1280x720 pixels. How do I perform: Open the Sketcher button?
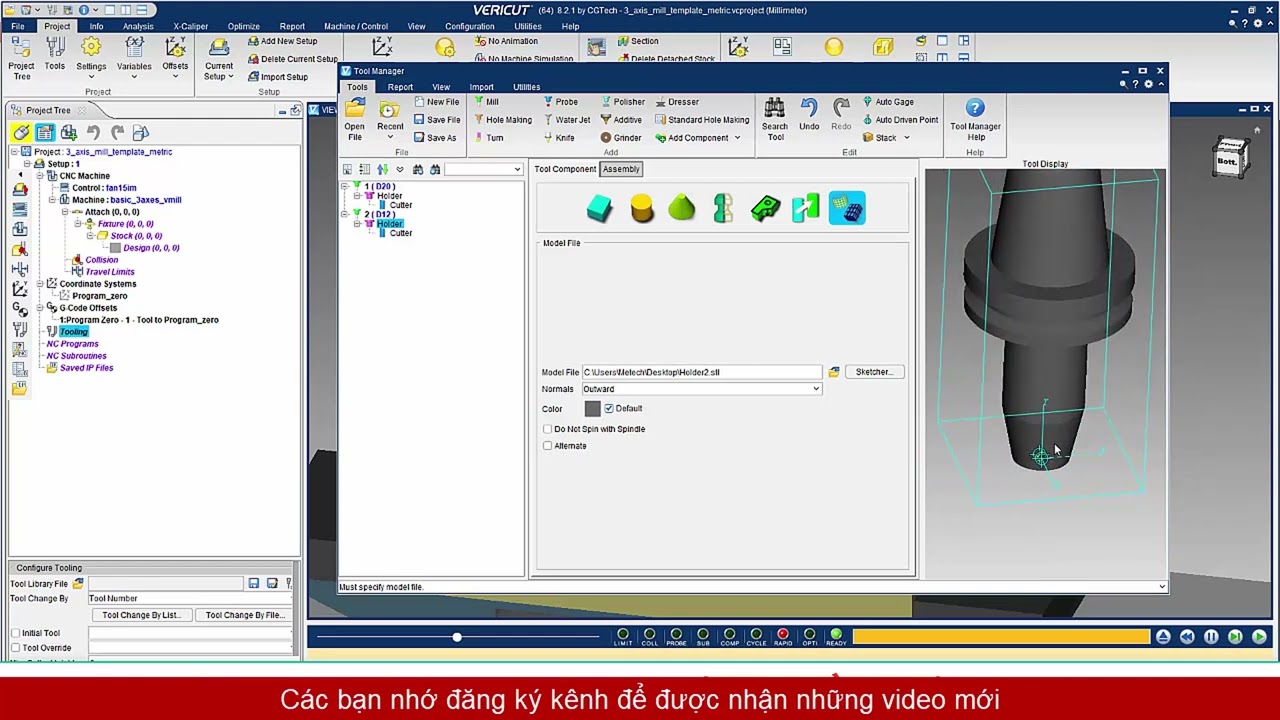pos(874,372)
